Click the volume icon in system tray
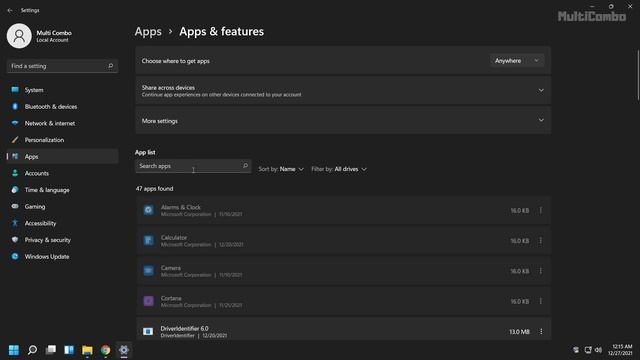This screenshot has height=360, width=640. pyautogui.click(x=598, y=350)
